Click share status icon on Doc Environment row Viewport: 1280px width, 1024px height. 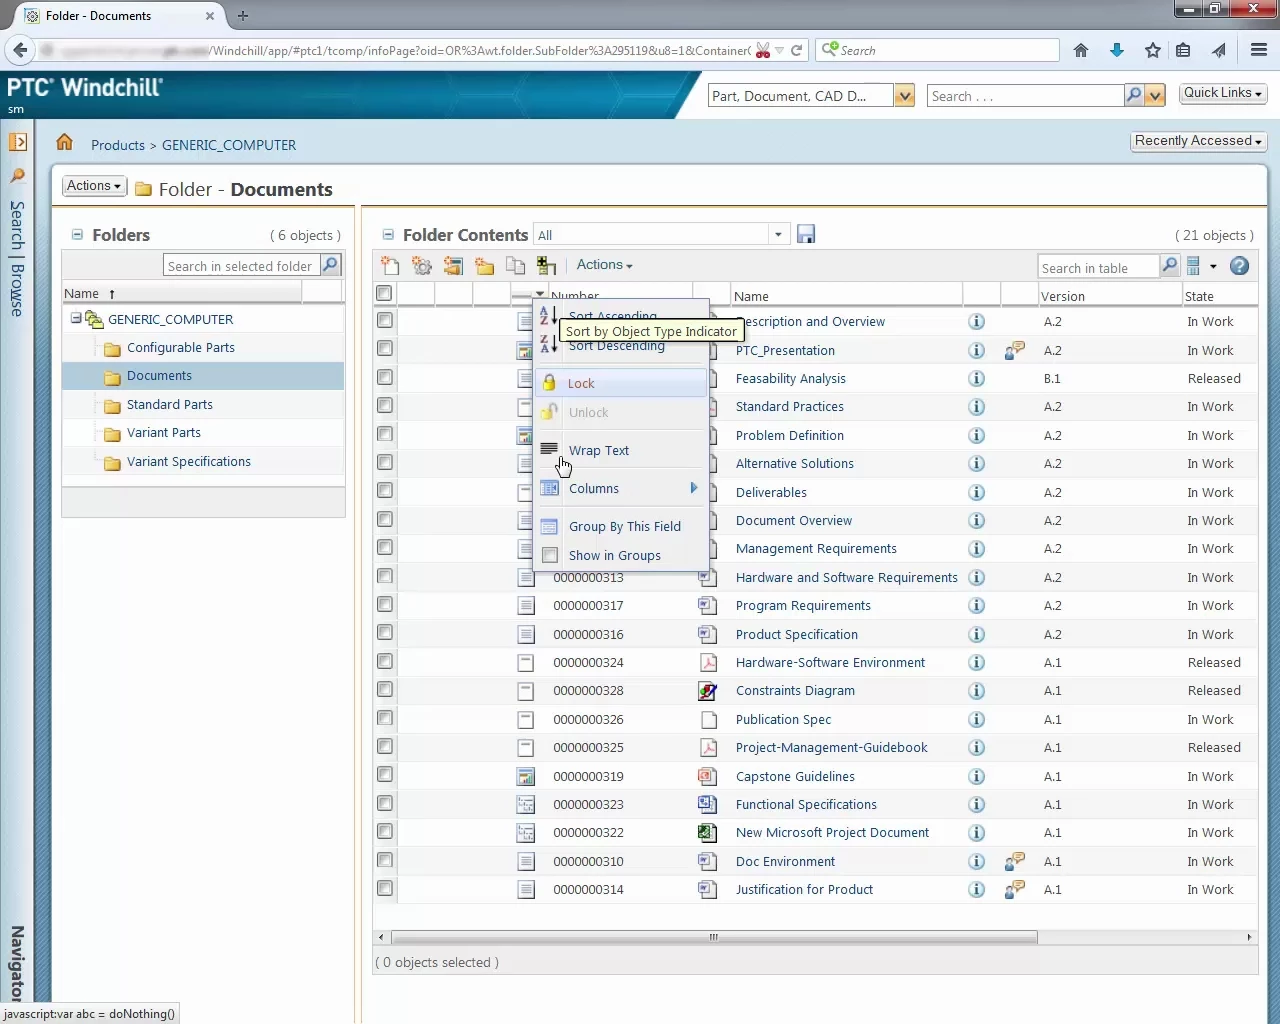(1014, 861)
